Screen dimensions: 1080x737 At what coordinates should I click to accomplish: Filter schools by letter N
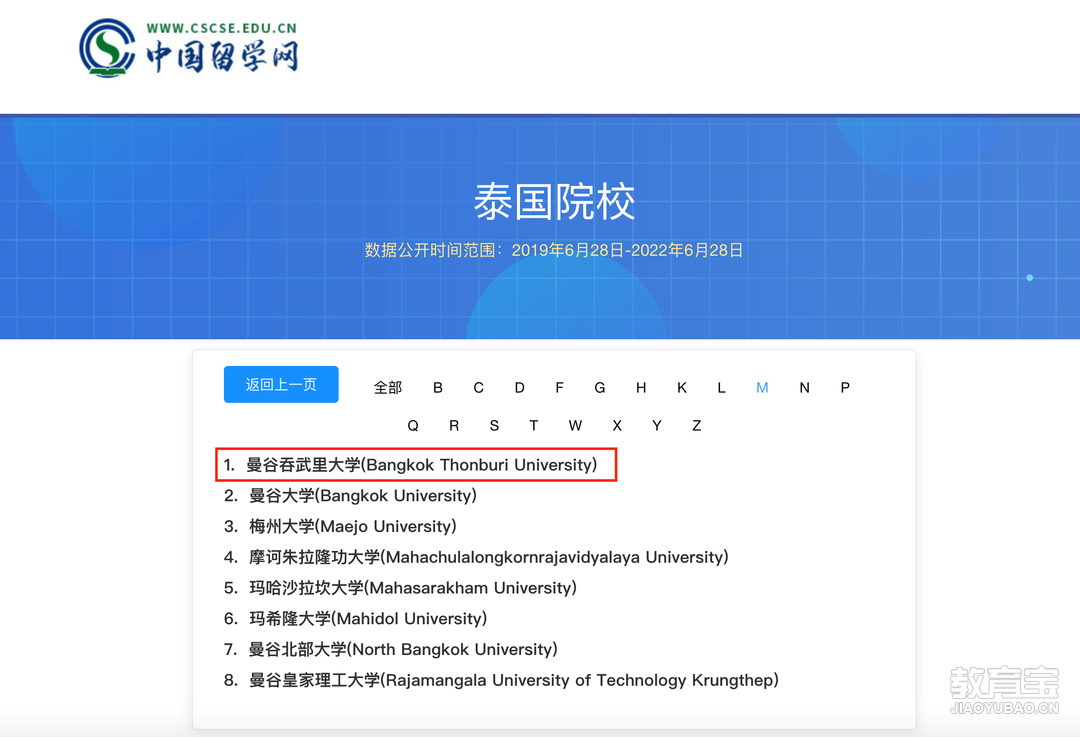tap(804, 388)
